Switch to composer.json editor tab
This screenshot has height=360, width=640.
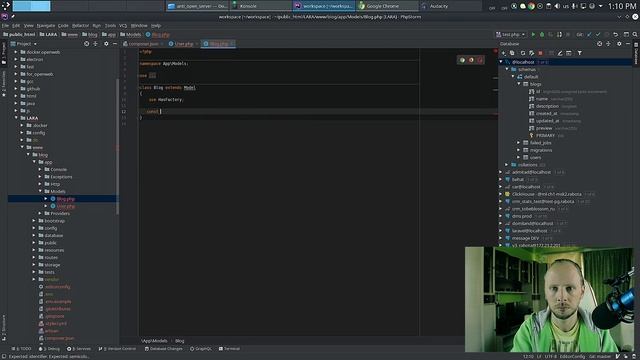tap(143, 44)
